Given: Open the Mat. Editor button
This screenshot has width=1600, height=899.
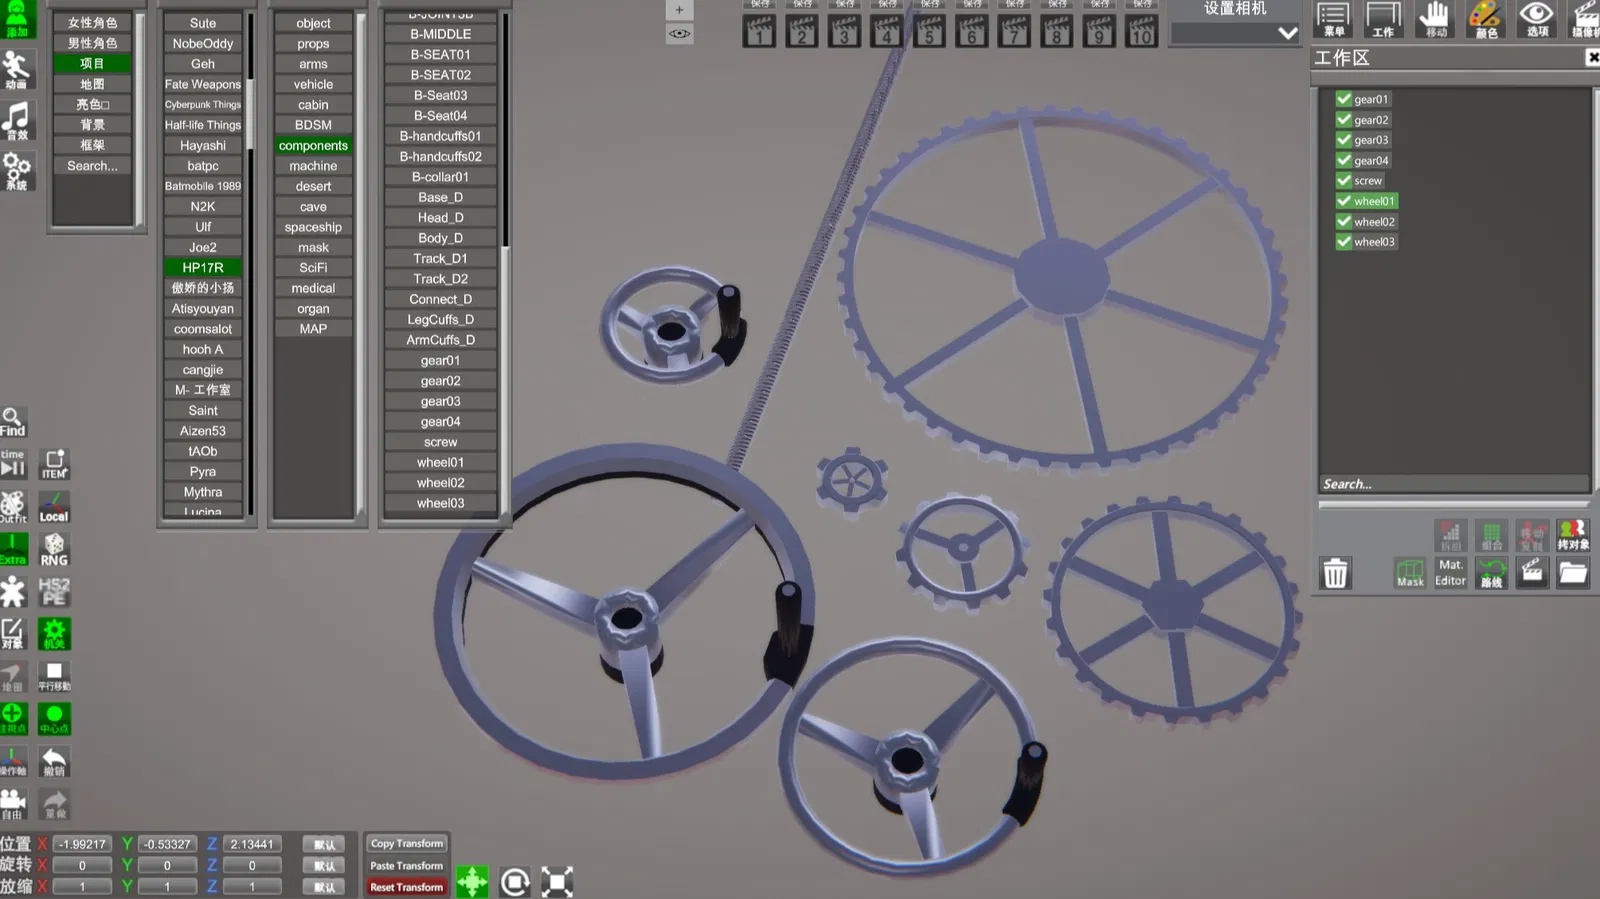Looking at the screenshot, I should point(1450,573).
